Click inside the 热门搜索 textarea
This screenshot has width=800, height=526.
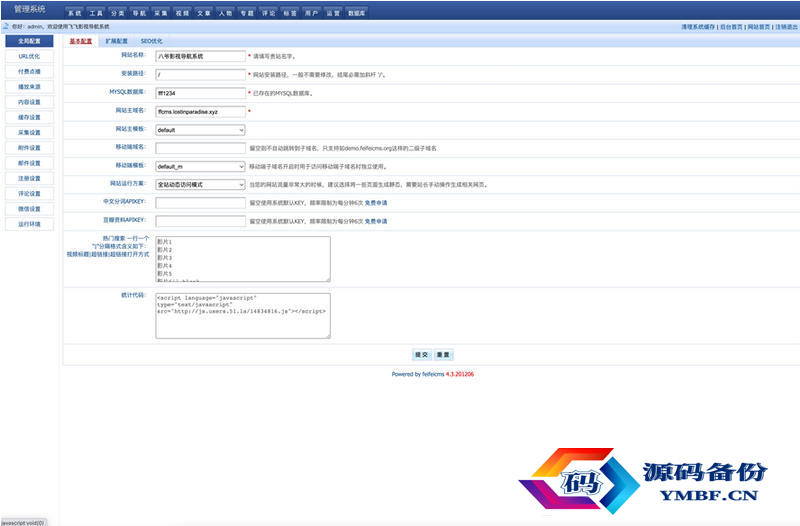coord(243,259)
